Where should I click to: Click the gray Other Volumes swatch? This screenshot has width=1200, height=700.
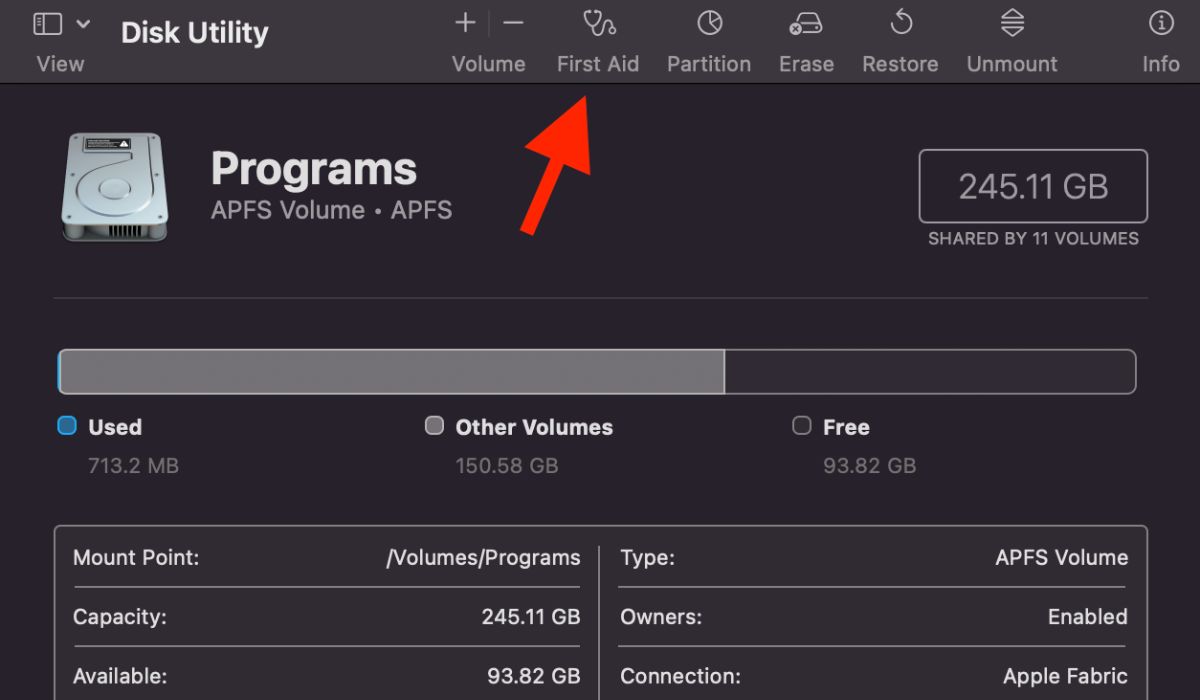click(434, 426)
